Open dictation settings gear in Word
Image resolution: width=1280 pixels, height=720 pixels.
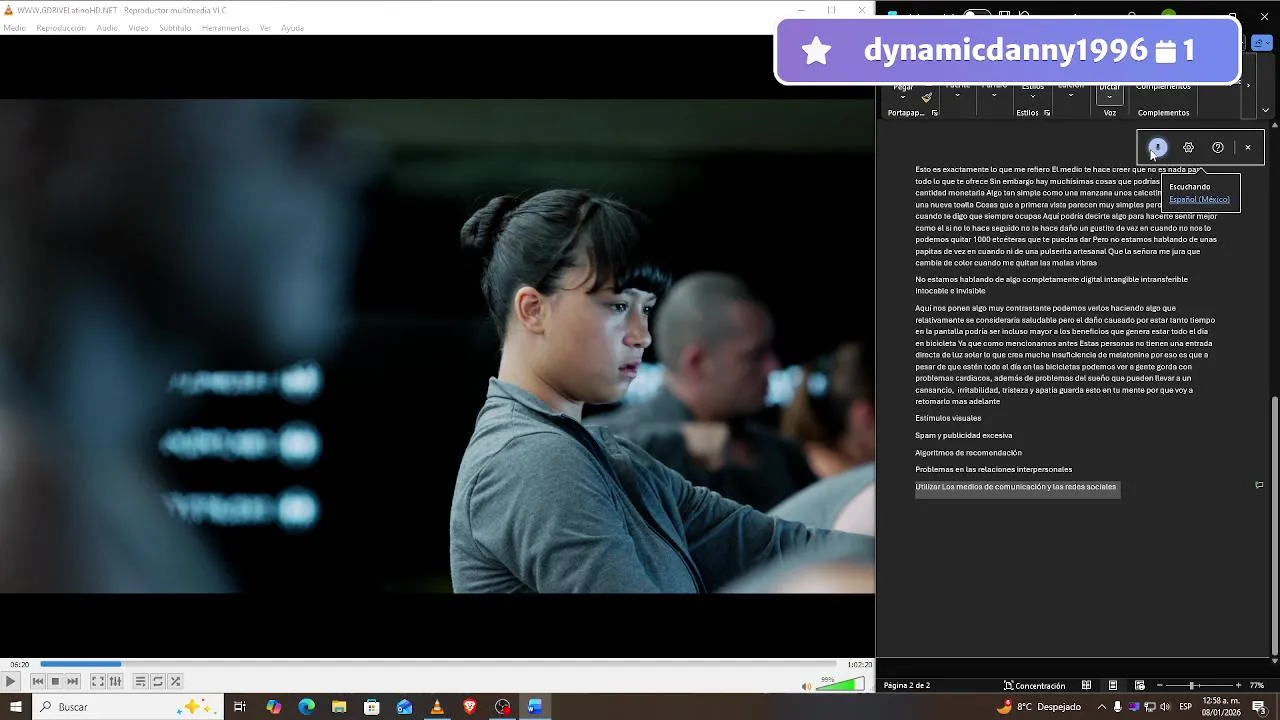click(1188, 147)
